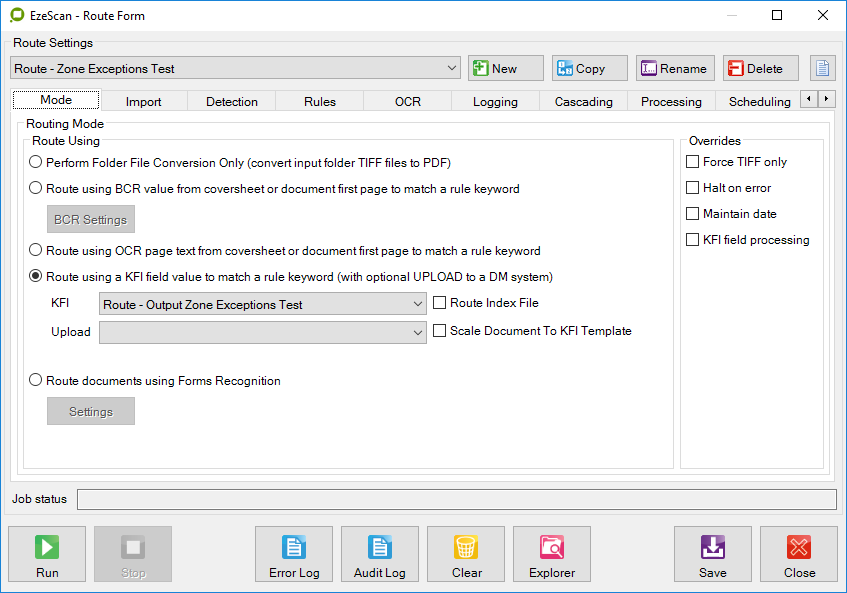This screenshot has height=593, width=847.
Task: Click the document icon beside Delete
Action: pyautogui.click(x=822, y=68)
